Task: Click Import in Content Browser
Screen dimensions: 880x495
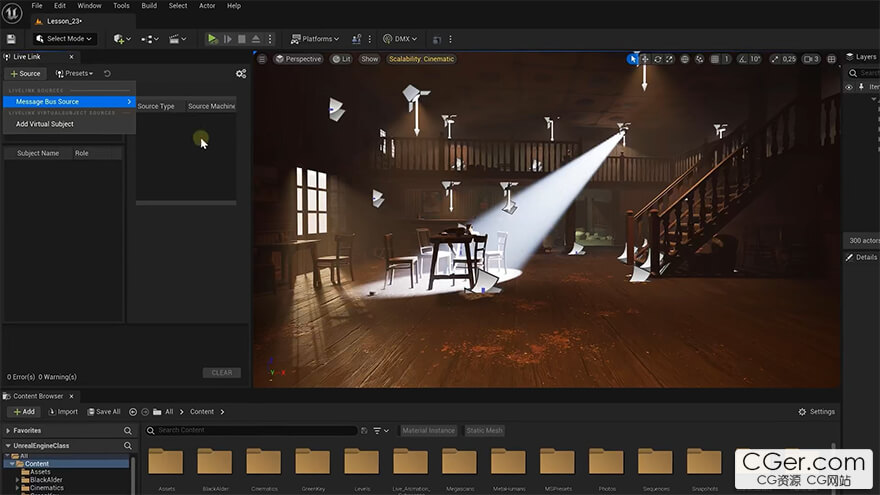Action: tap(63, 411)
